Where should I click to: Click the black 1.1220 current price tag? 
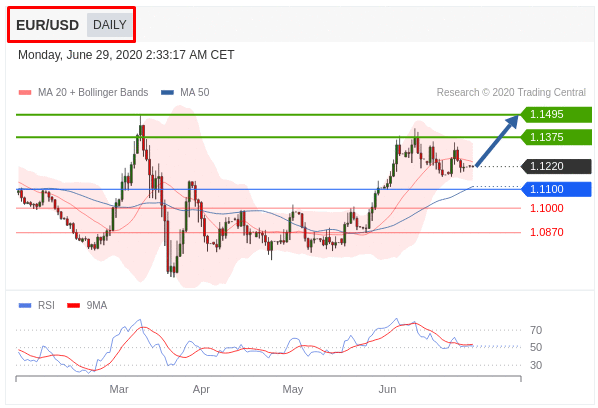(556, 166)
